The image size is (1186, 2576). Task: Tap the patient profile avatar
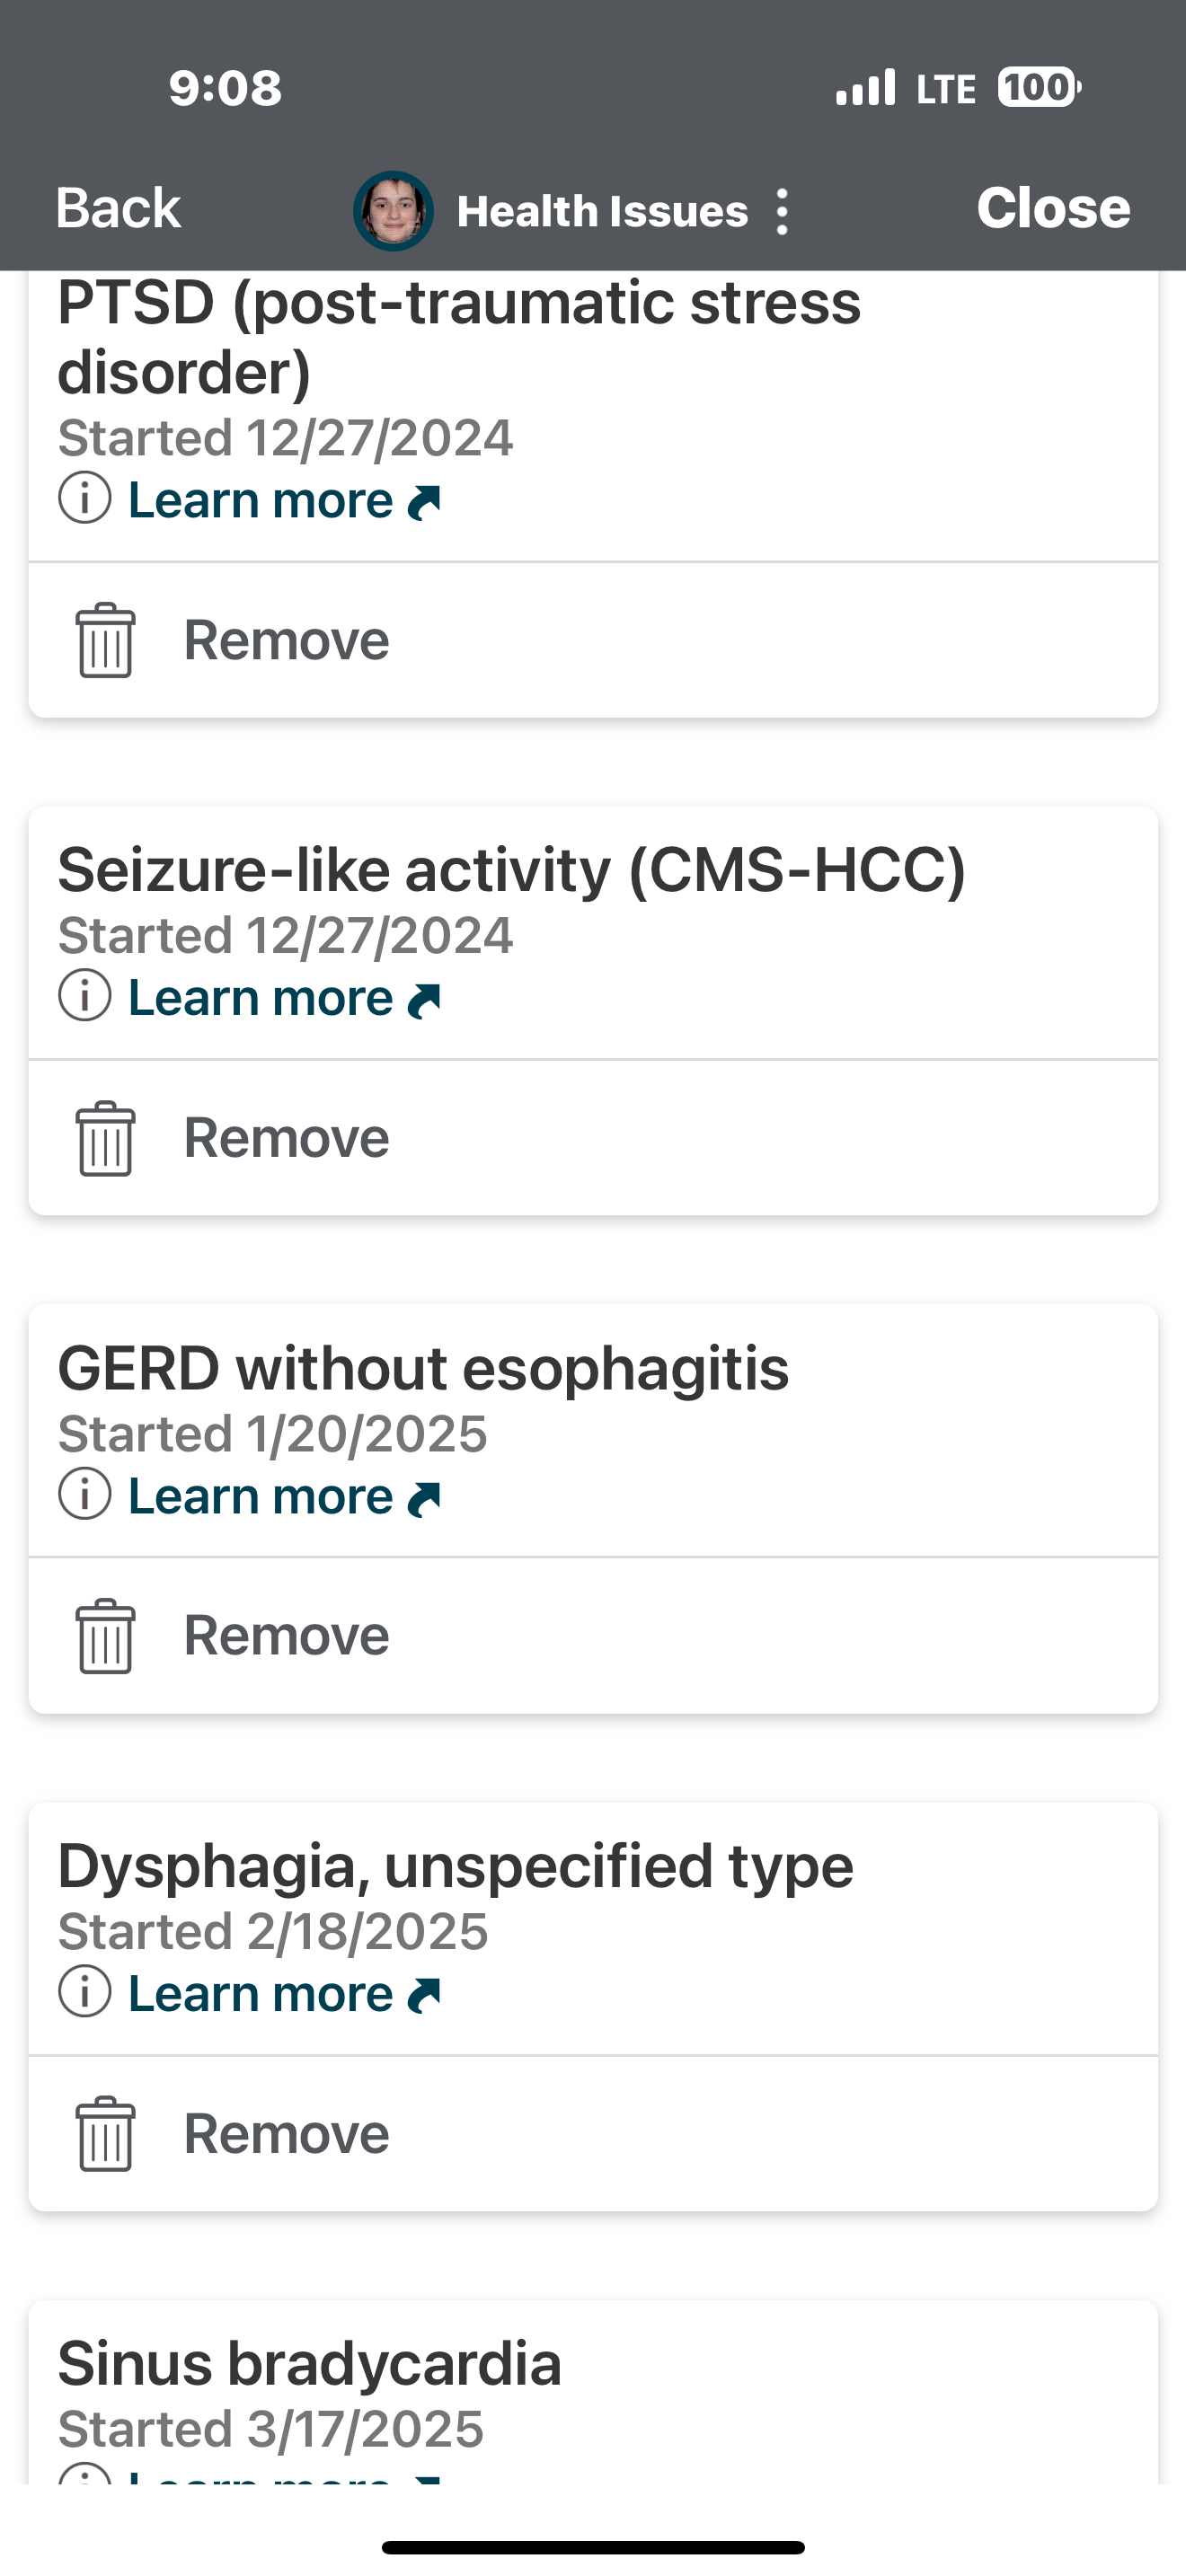click(x=393, y=211)
